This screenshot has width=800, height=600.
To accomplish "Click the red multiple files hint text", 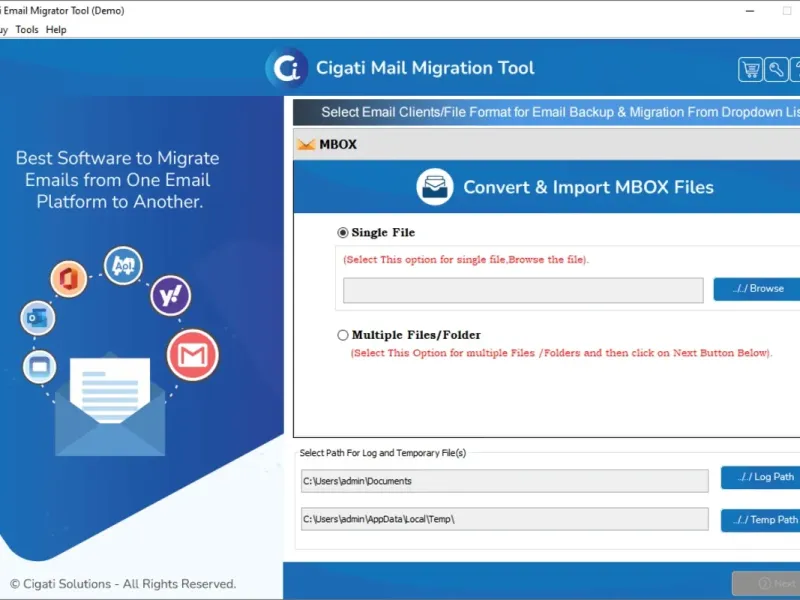I will (561, 353).
